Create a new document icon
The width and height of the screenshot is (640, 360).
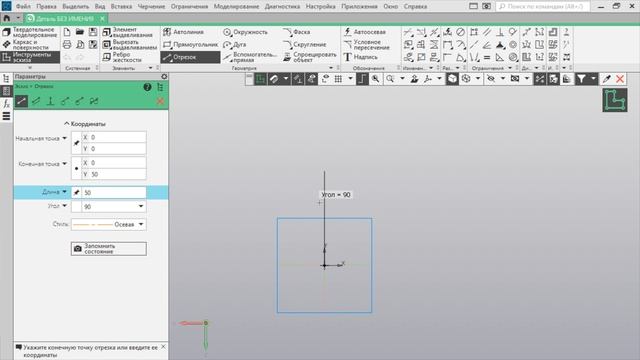(67, 32)
